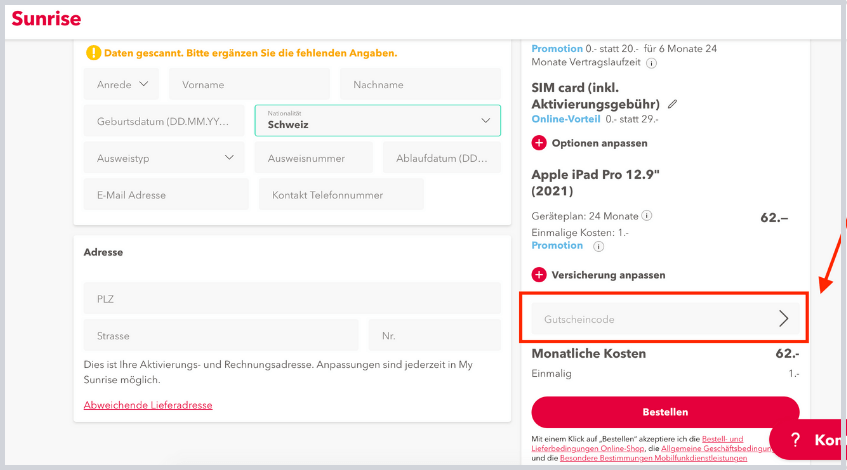Open Allgemeine Geschäftsbedingungen link

(716, 448)
